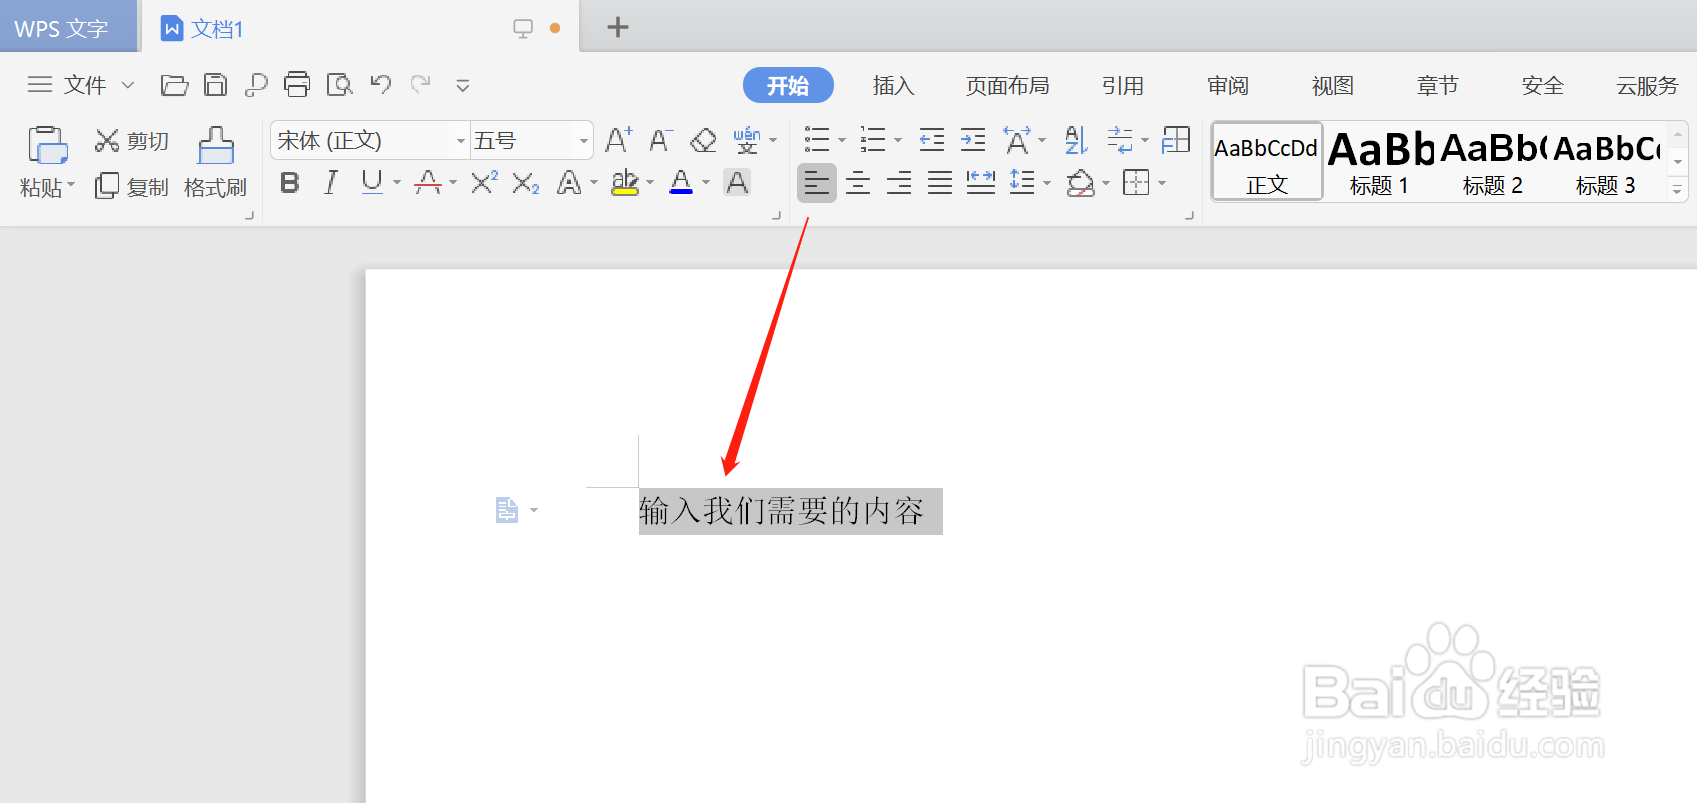Toggle Align Right paragraph button
Image resolution: width=1697 pixels, height=803 pixels.
click(899, 183)
